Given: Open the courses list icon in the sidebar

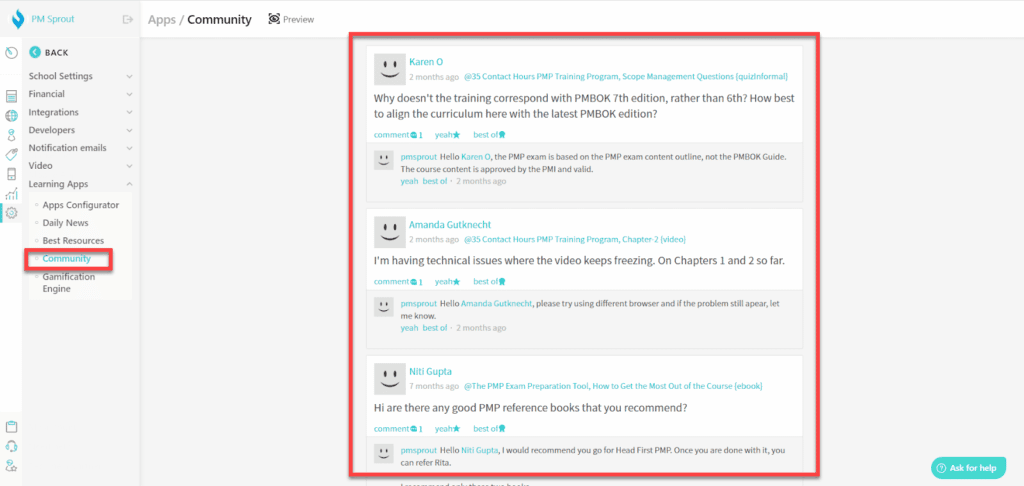Looking at the screenshot, I should coord(11,97).
